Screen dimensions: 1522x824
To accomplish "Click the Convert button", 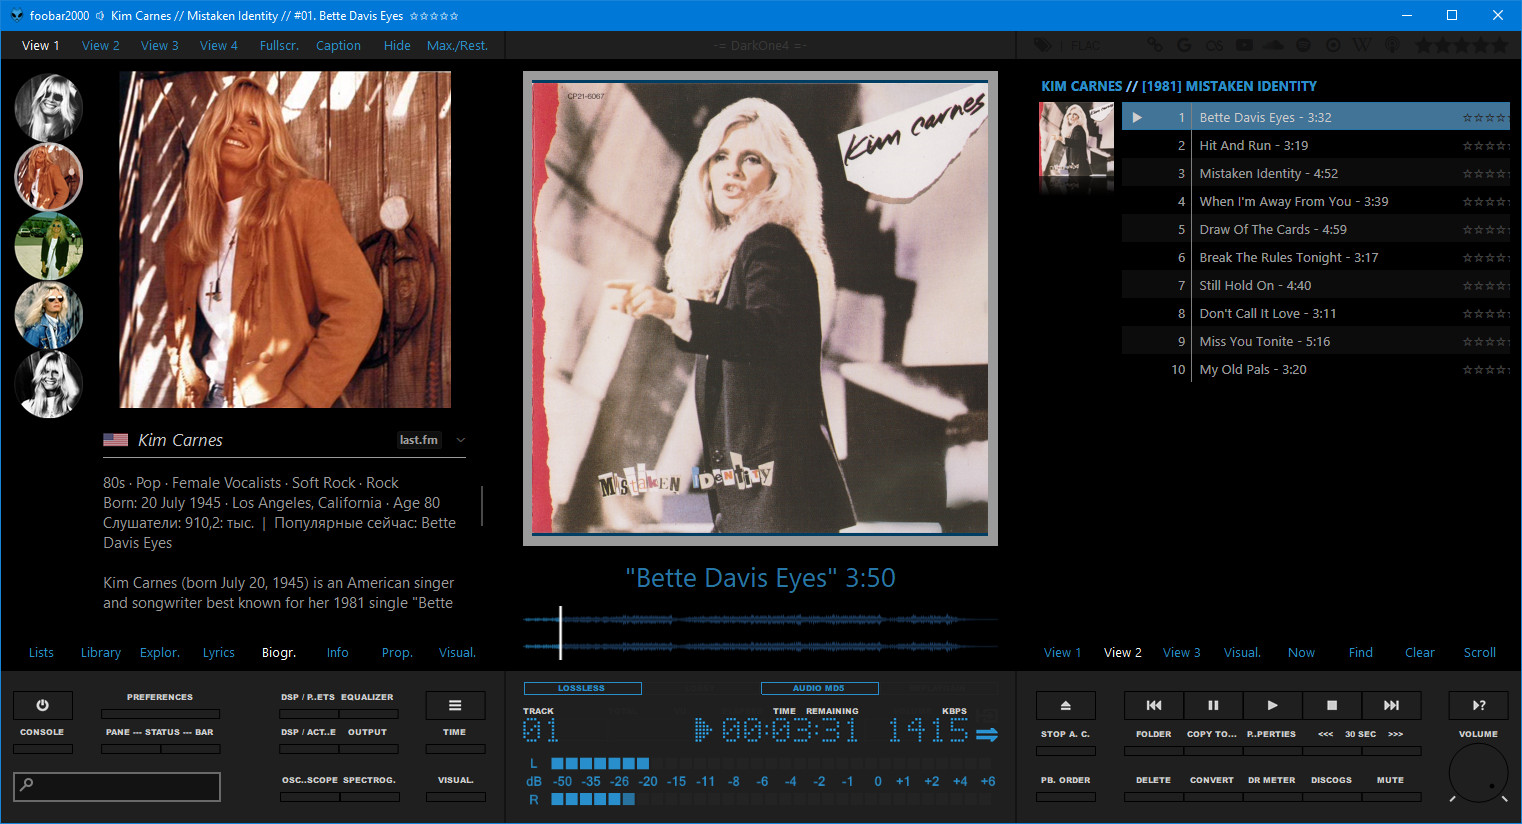I will click(1211, 781).
